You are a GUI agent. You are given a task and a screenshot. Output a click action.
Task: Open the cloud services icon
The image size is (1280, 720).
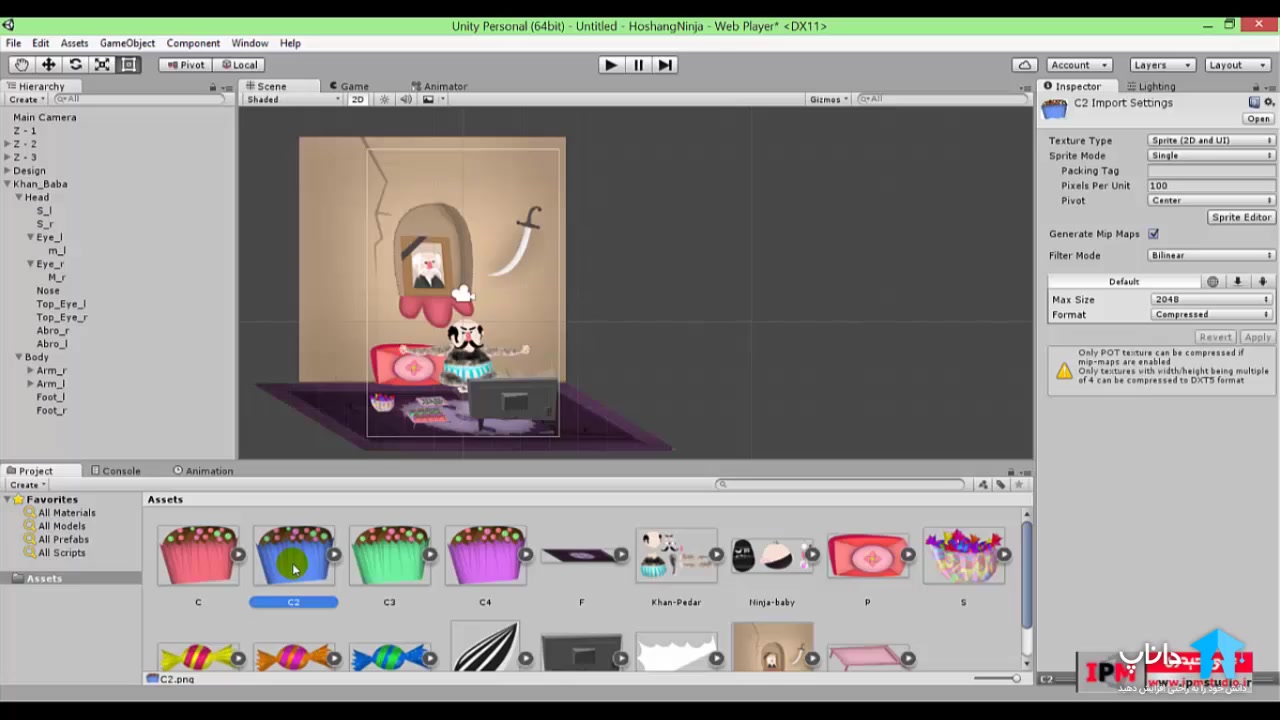click(1024, 65)
